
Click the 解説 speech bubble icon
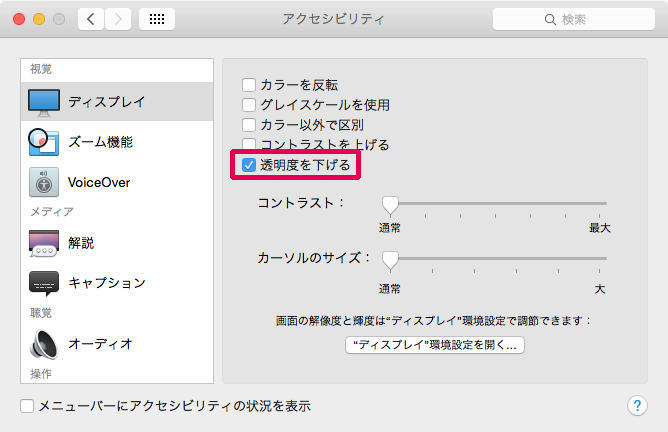[44, 243]
